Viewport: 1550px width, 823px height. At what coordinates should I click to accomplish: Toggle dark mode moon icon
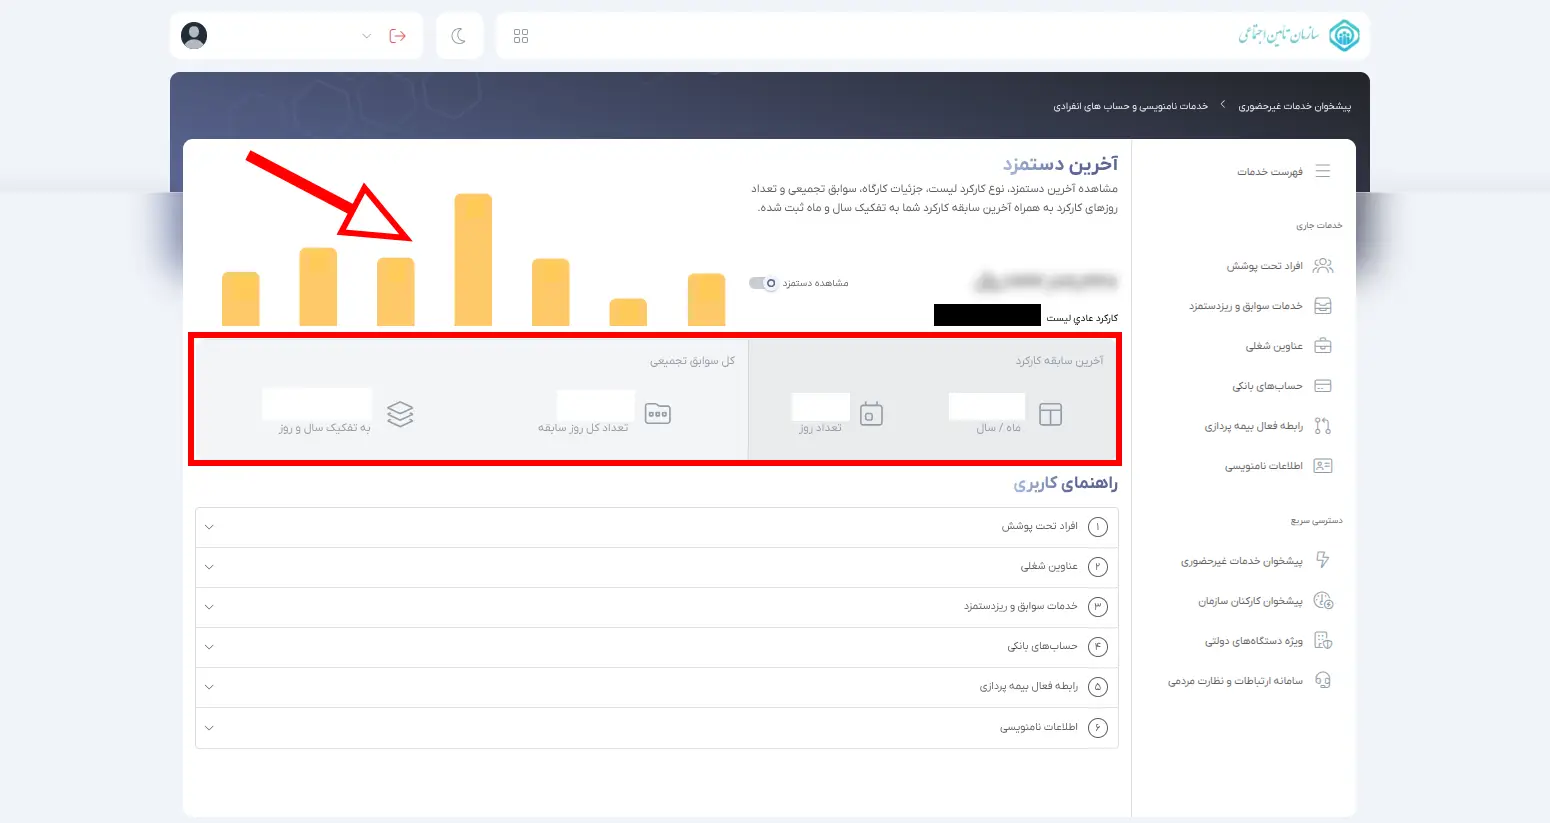click(x=459, y=36)
